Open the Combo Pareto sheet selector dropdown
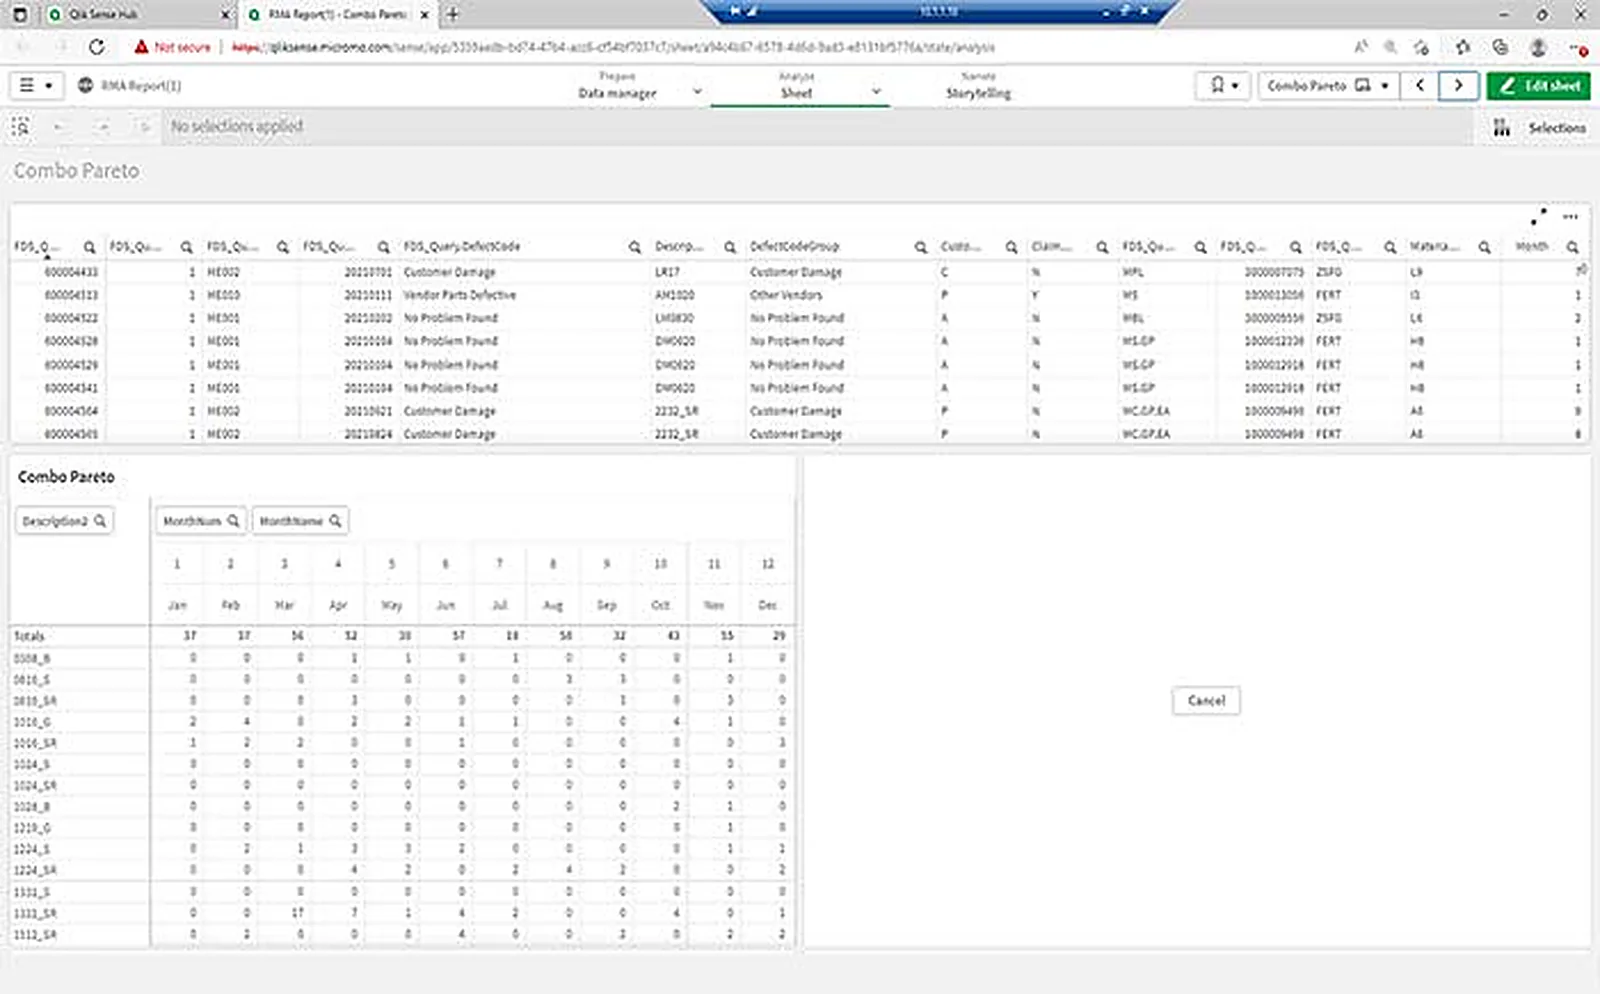The image size is (1600, 994). [1328, 86]
